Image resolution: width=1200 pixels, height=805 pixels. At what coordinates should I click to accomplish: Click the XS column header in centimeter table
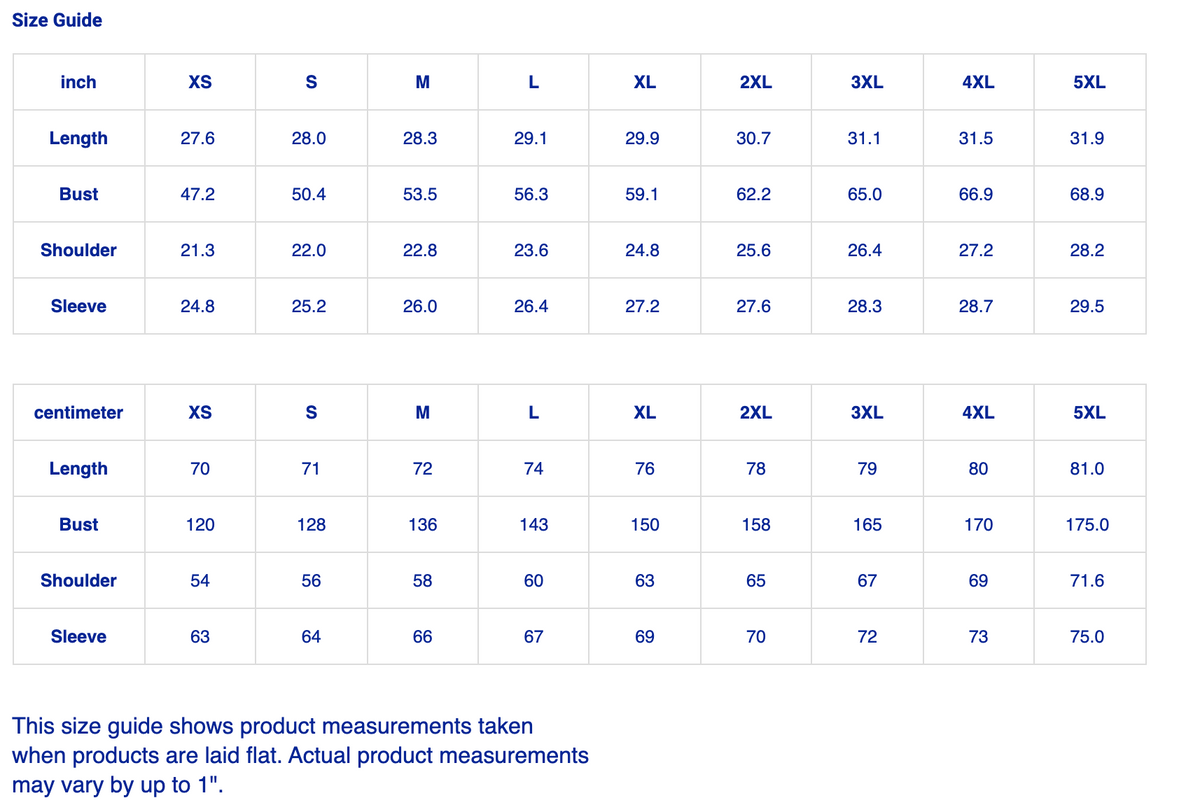pos(200,412)
